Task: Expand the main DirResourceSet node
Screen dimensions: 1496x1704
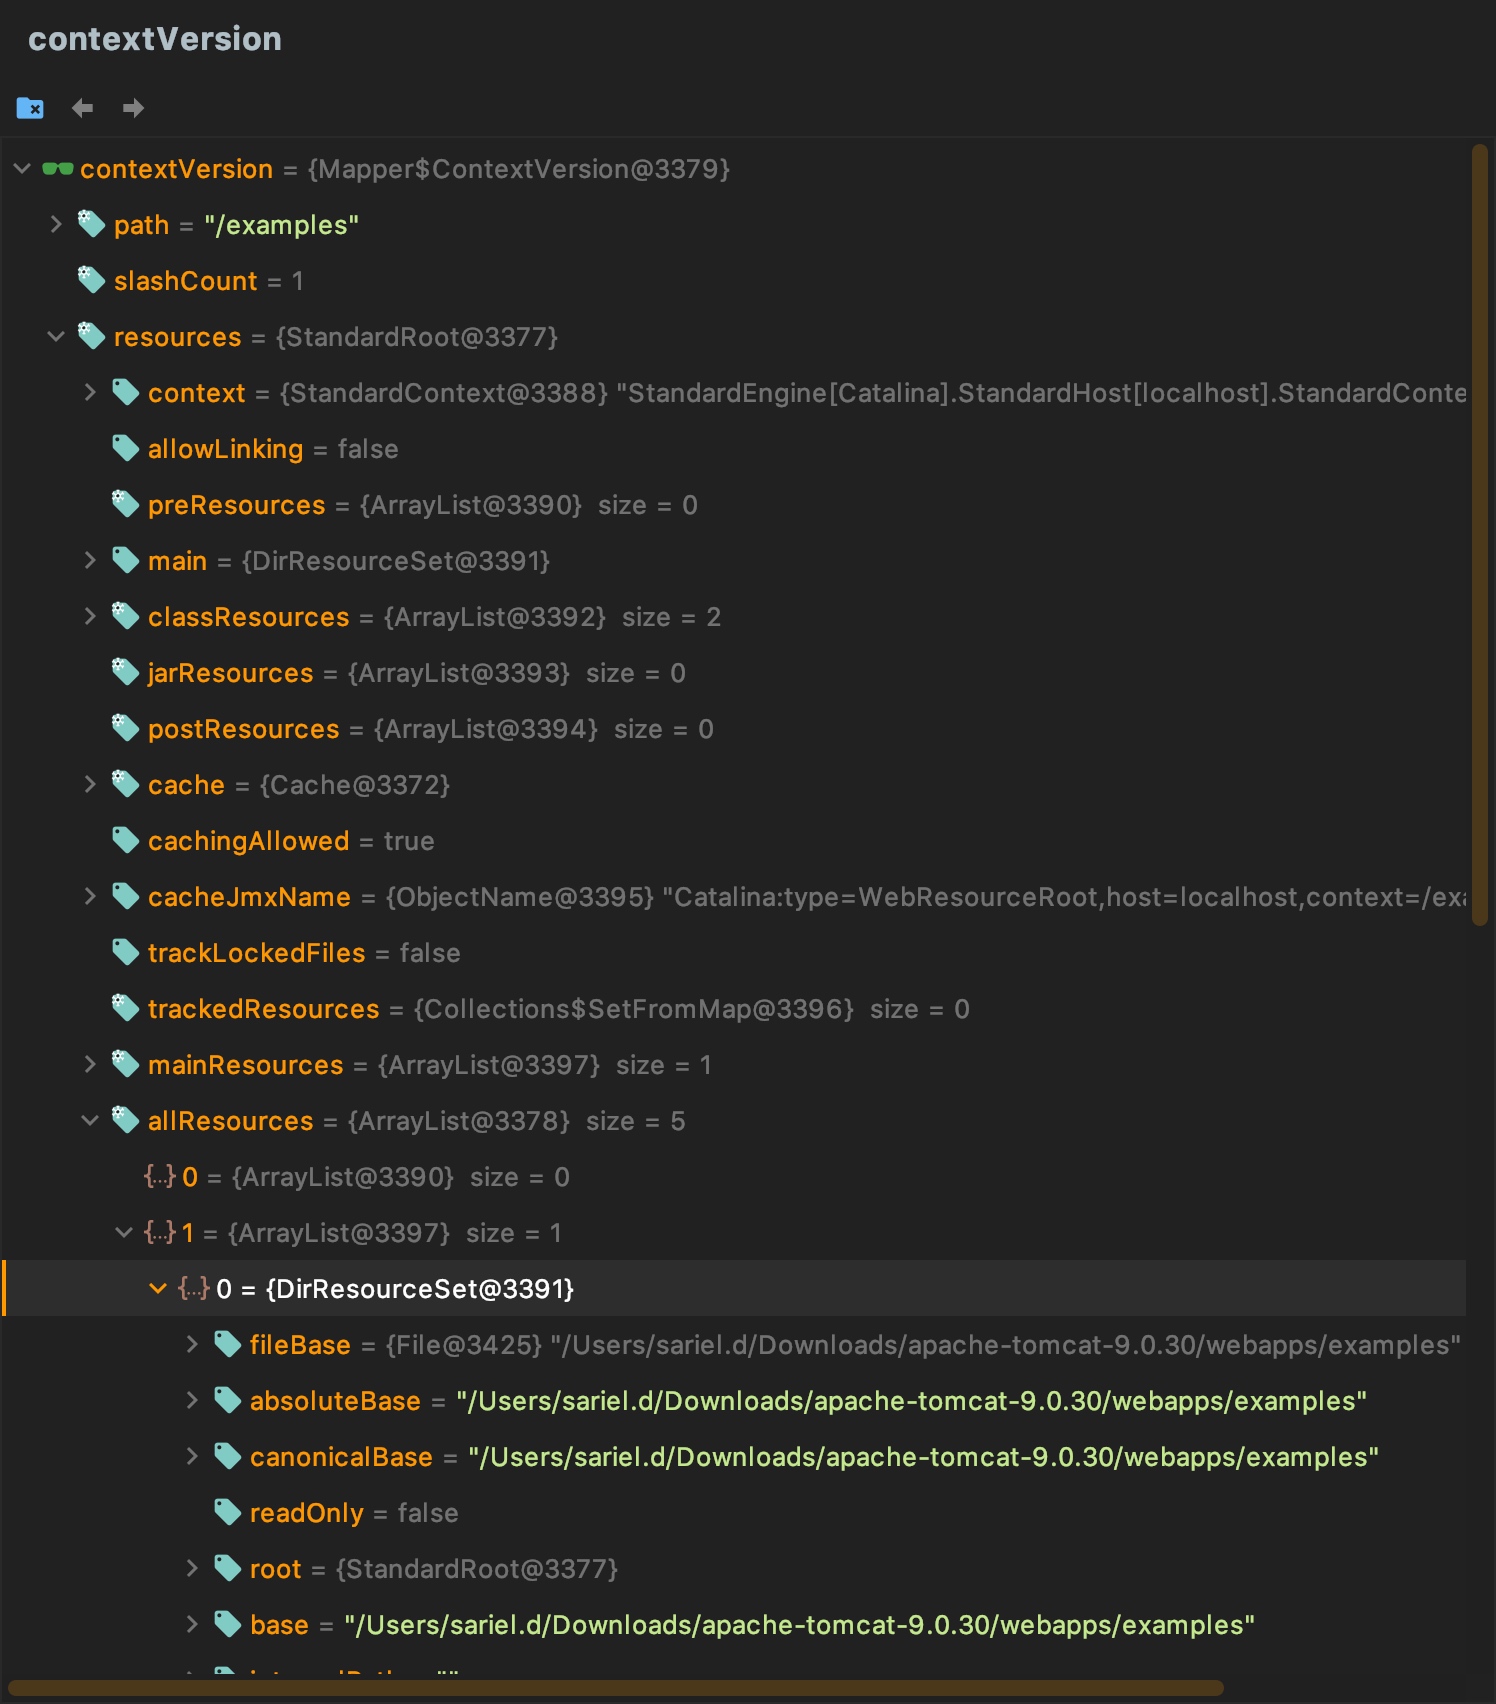Action: pos(90,560)
